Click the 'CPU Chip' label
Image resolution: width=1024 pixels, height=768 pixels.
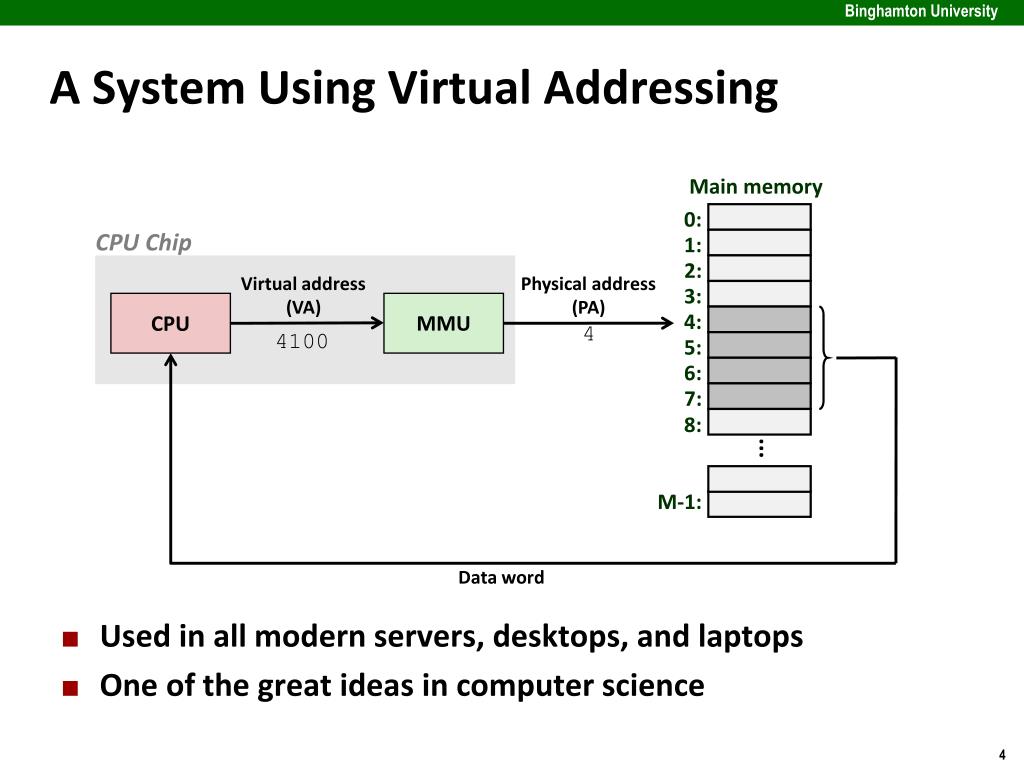click(x=143, y=242)
